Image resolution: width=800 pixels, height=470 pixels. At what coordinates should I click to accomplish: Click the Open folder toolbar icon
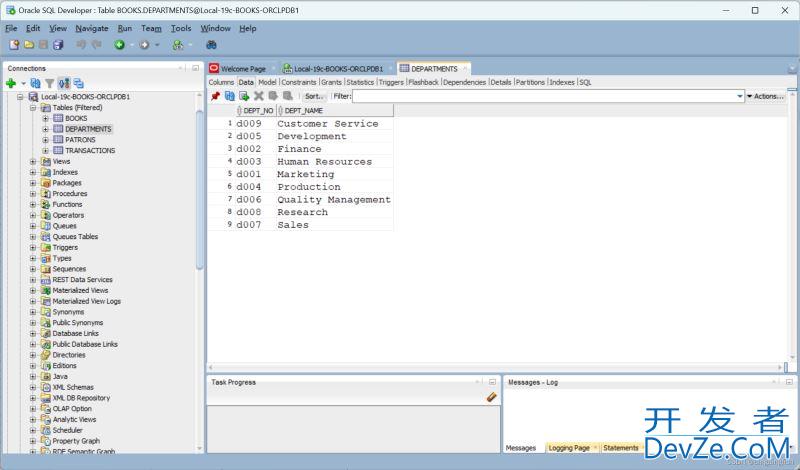(29, 45)
